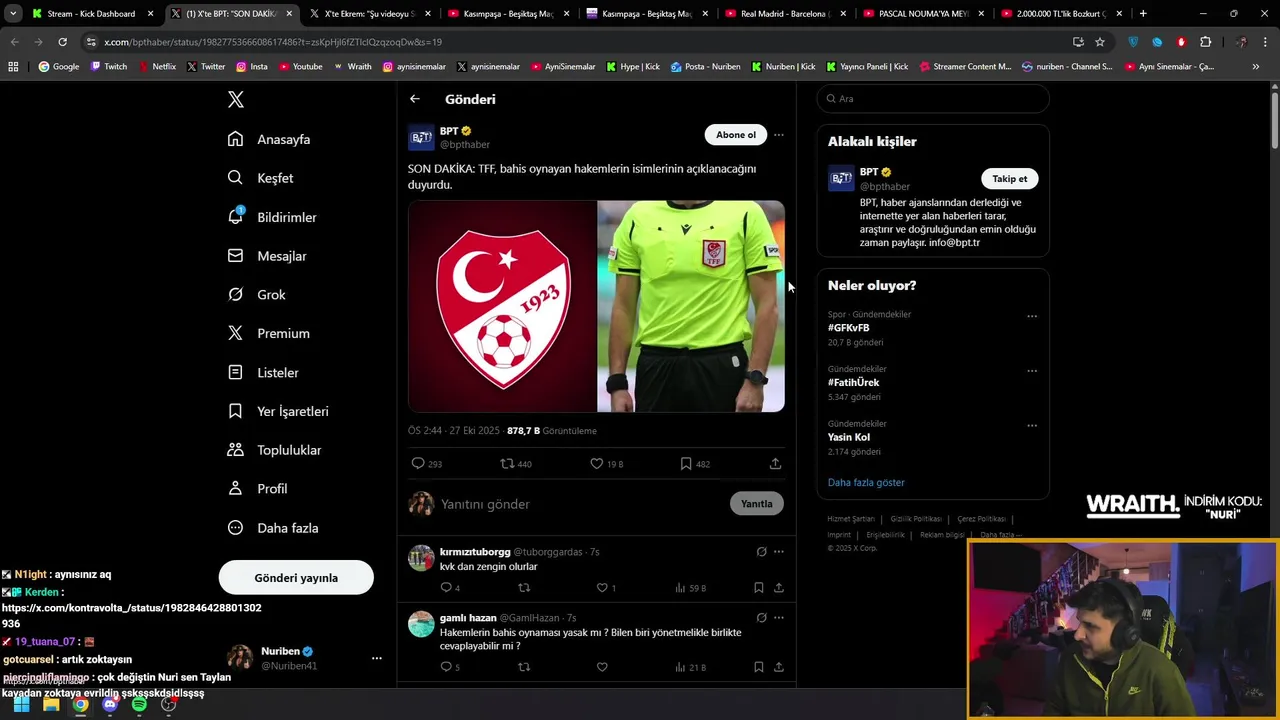
Task: Open trend #FatihÜrek
Action: [853, 383]
